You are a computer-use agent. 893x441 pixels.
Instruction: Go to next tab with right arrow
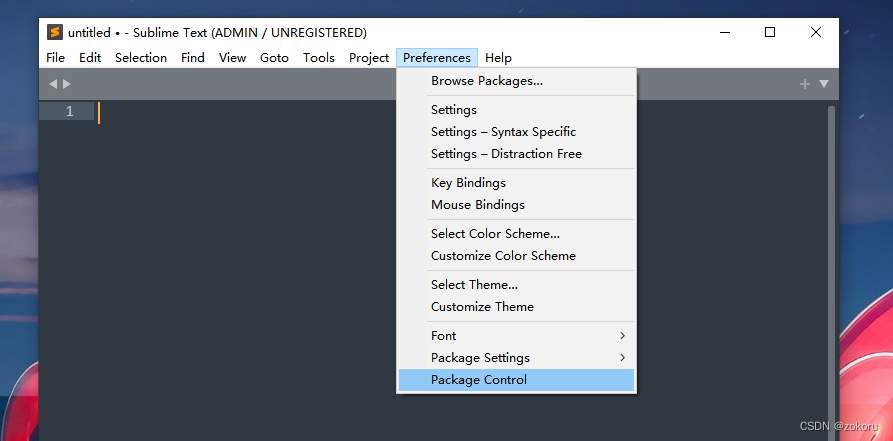point(67,84)
